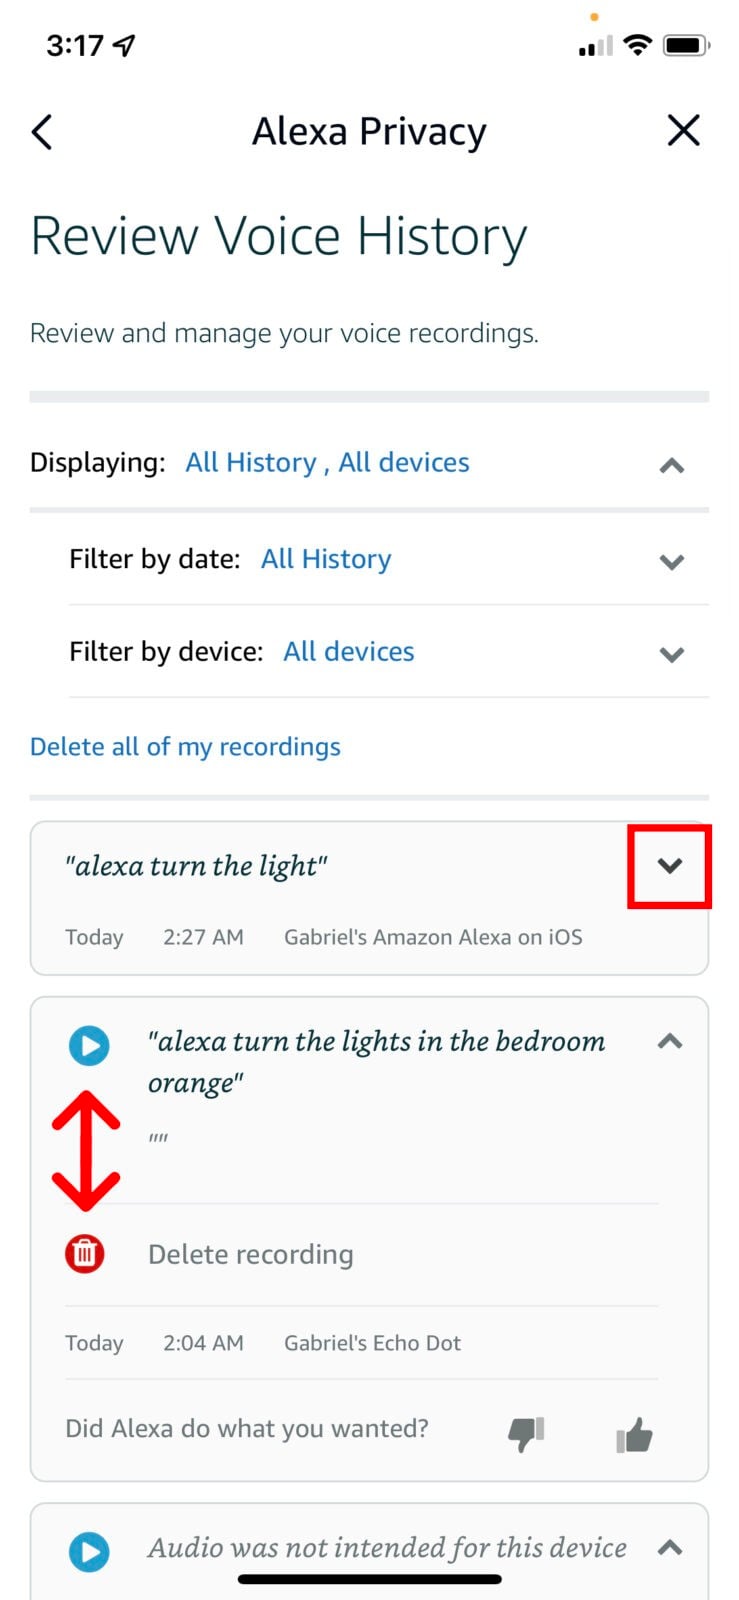Screen dimensions: 739x1600
Task: Tap the Review Voice History heading
Action: (x=279, y=236)
